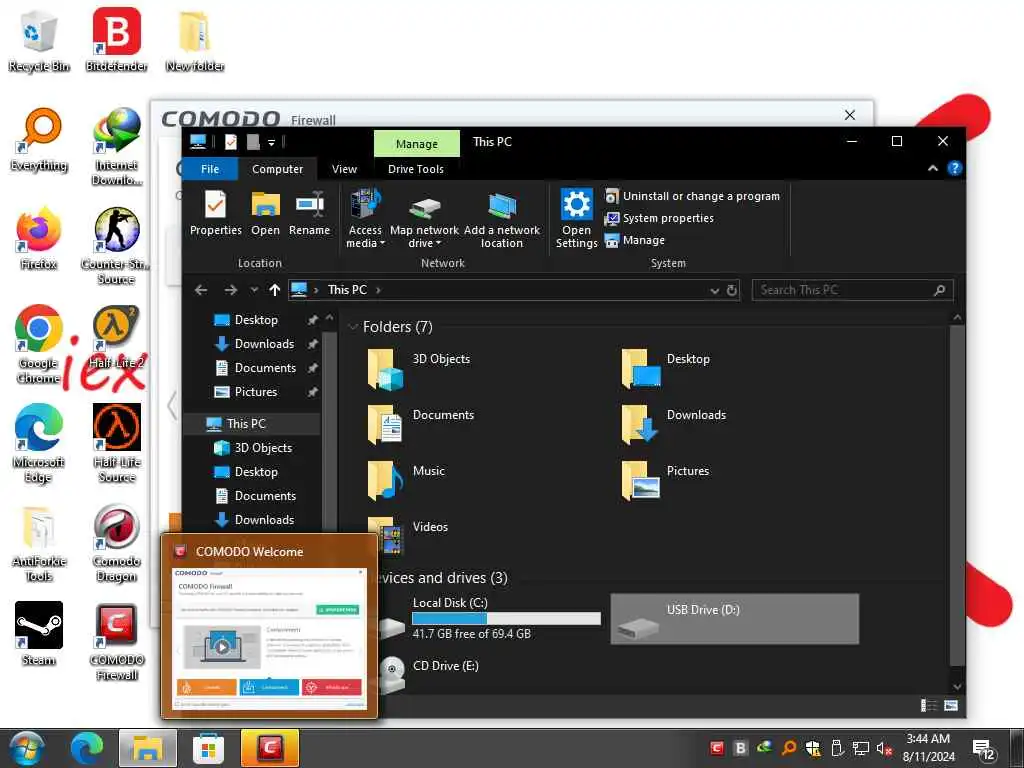Refresh the This PC view
Image resolution: width=1024 pixels, height=768 pixels.
click(x=732, y=290)
